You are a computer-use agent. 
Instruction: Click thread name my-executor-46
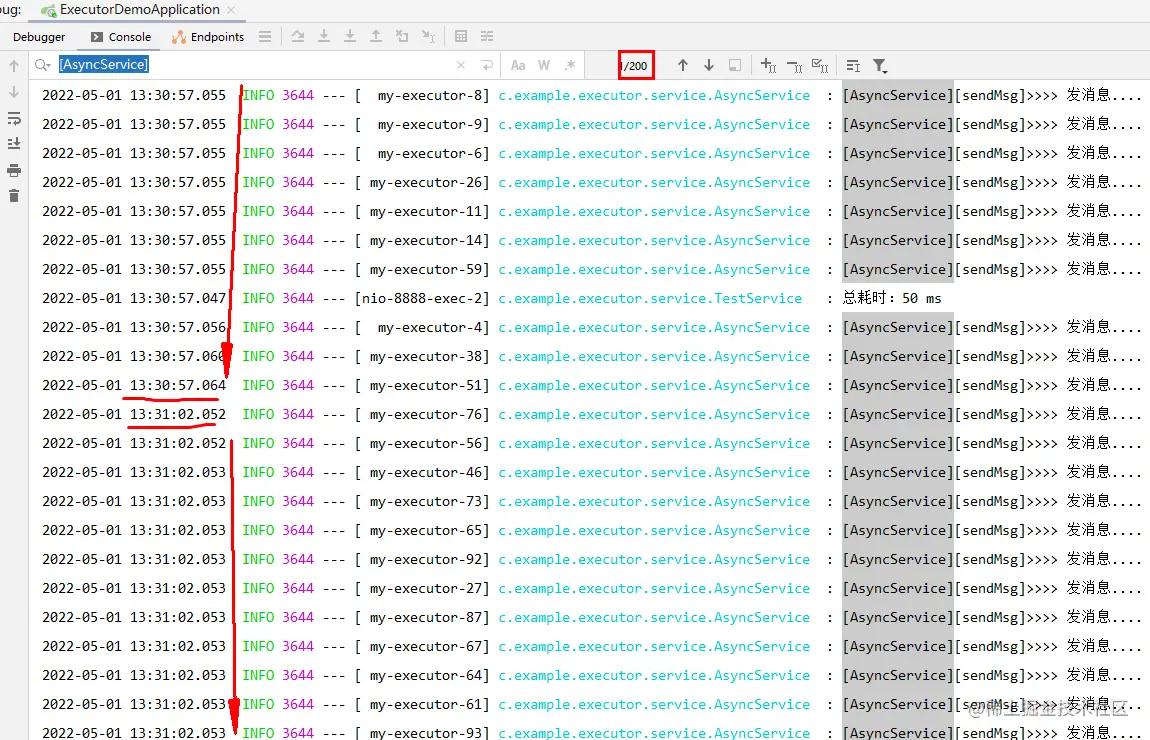pyautogui.click(x=425, y=472)
